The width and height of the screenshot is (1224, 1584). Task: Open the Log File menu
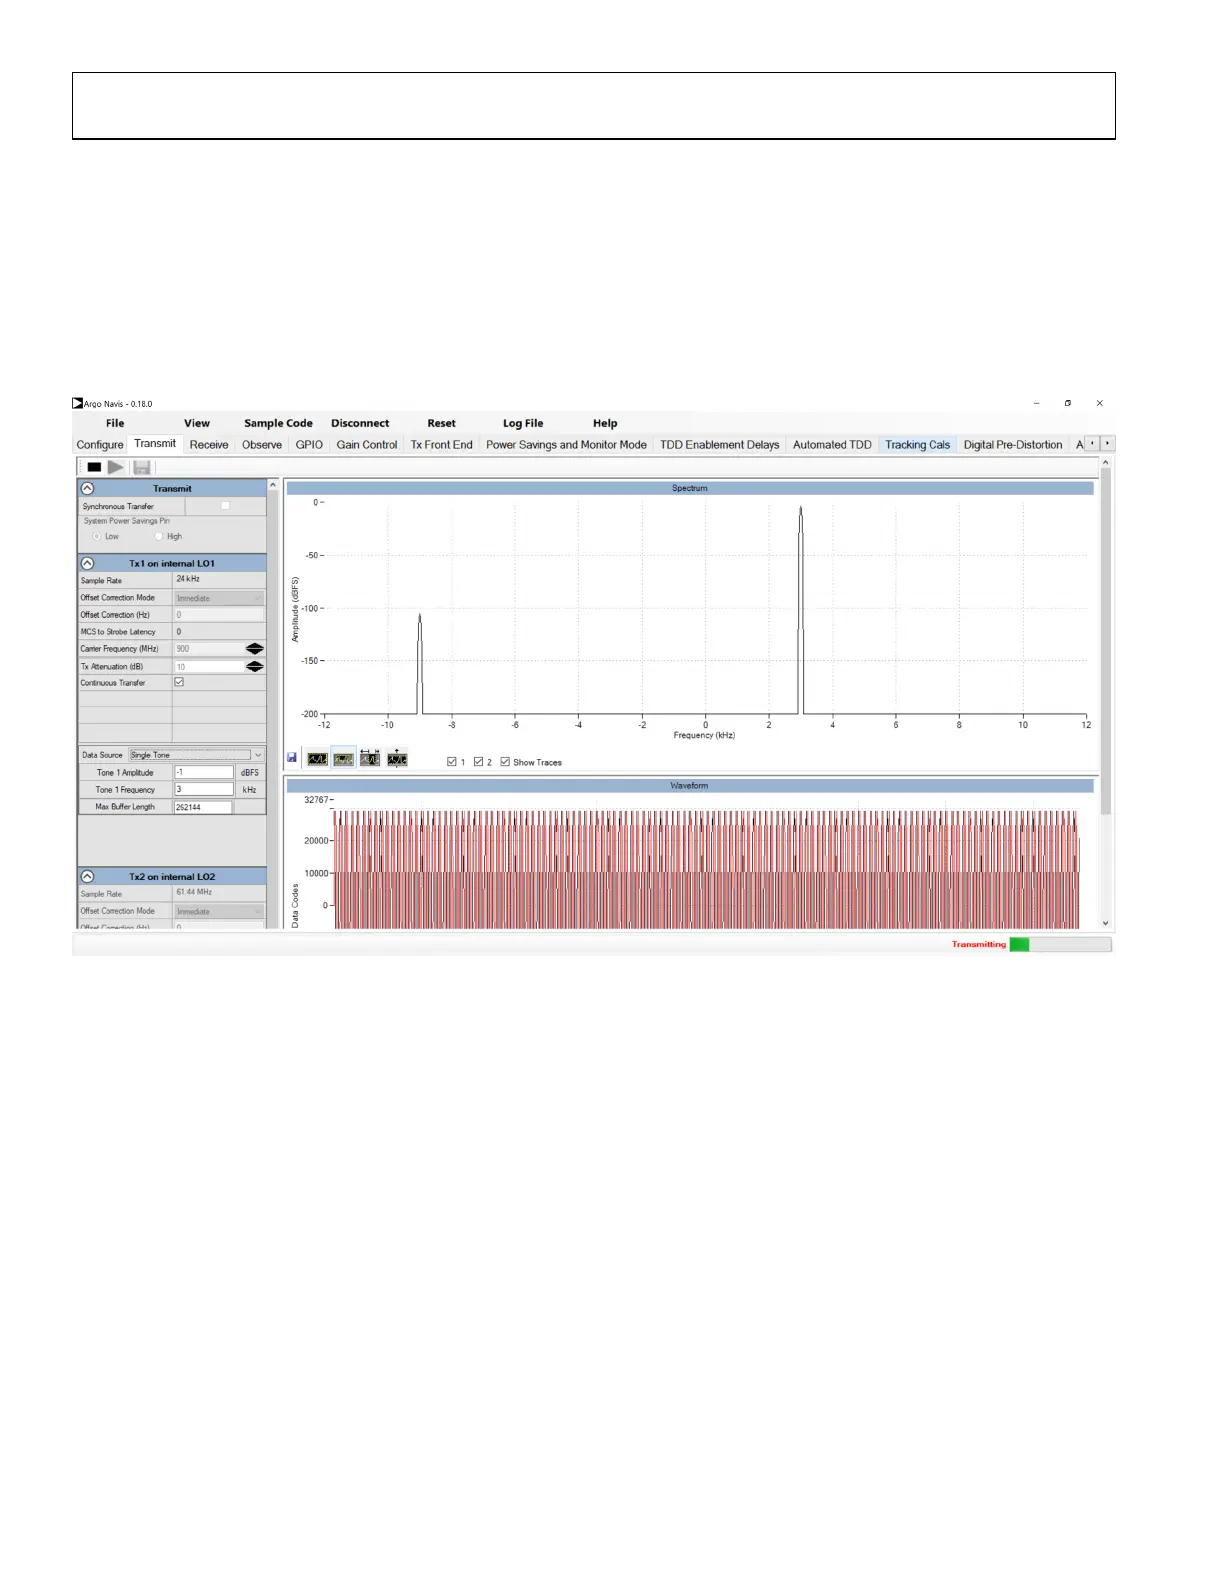click(523, 423)
